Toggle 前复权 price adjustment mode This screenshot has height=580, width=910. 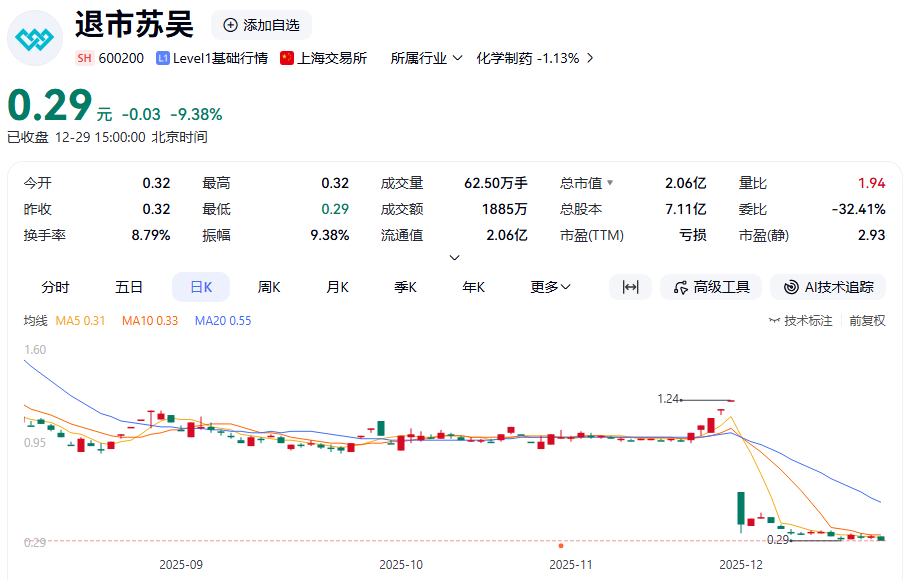pos(867,321)
